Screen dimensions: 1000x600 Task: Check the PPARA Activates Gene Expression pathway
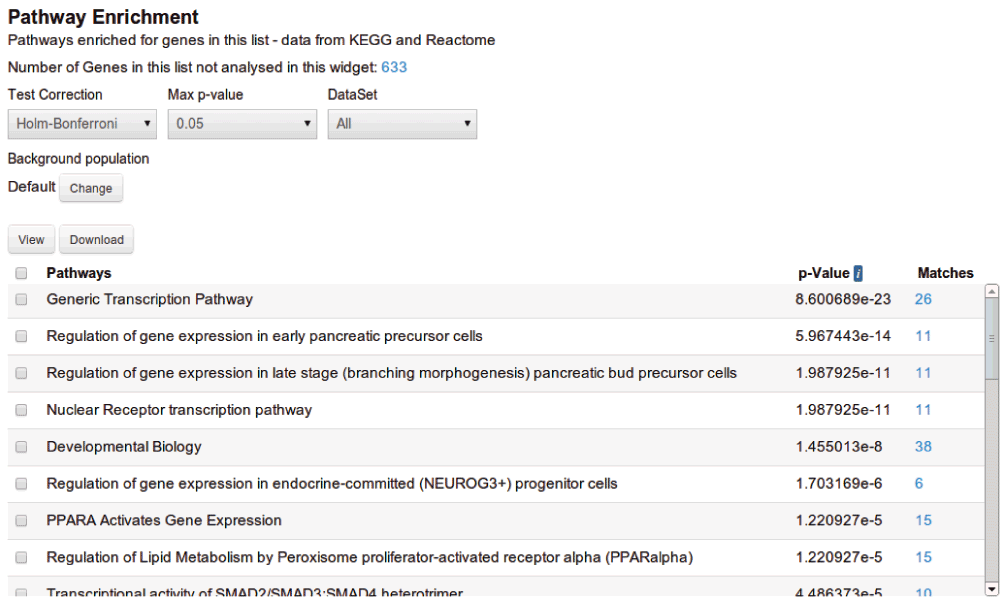[21, 521]
